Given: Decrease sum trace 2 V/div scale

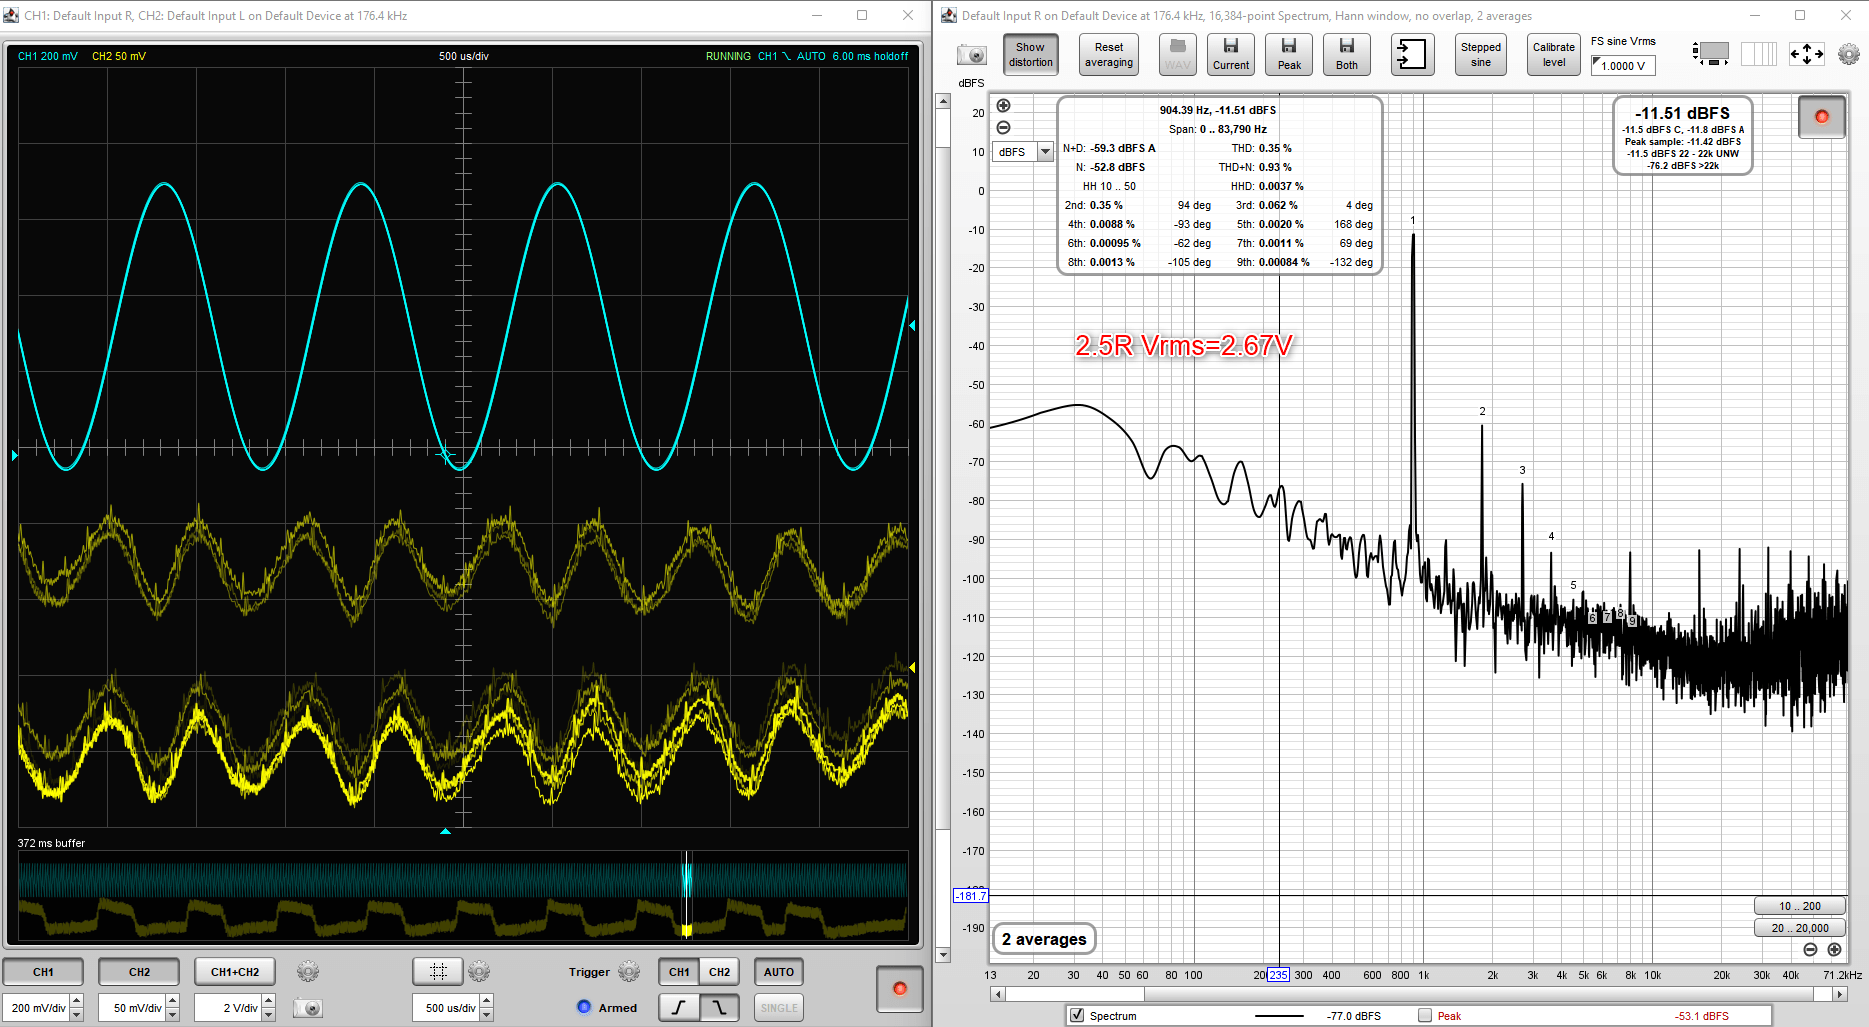Looking at the screenshot, I should coord(269,1015).
